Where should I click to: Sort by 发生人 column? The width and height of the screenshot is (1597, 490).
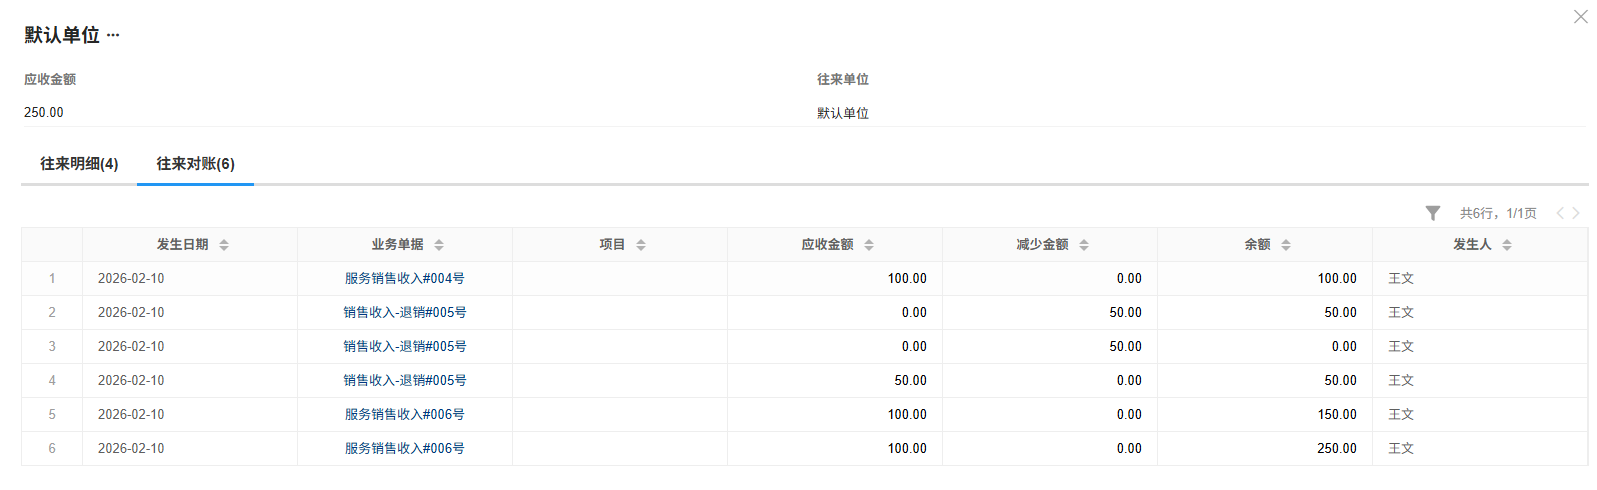(x=1507, y=245)
